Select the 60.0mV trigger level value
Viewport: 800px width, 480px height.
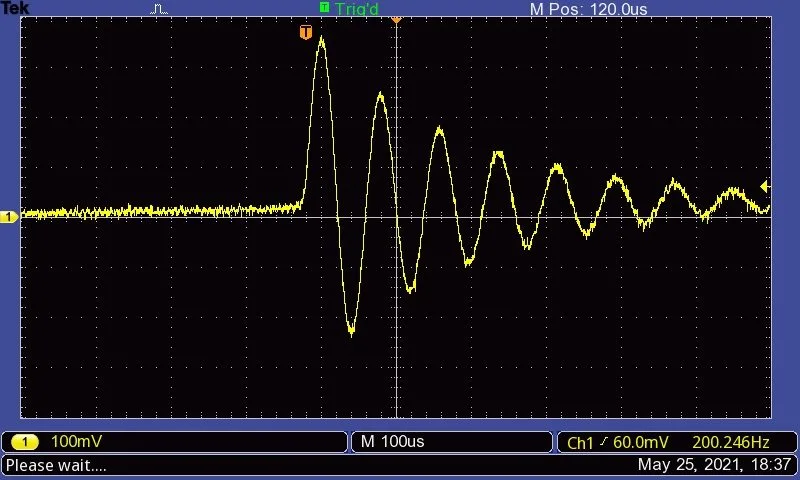coord(643,442)
